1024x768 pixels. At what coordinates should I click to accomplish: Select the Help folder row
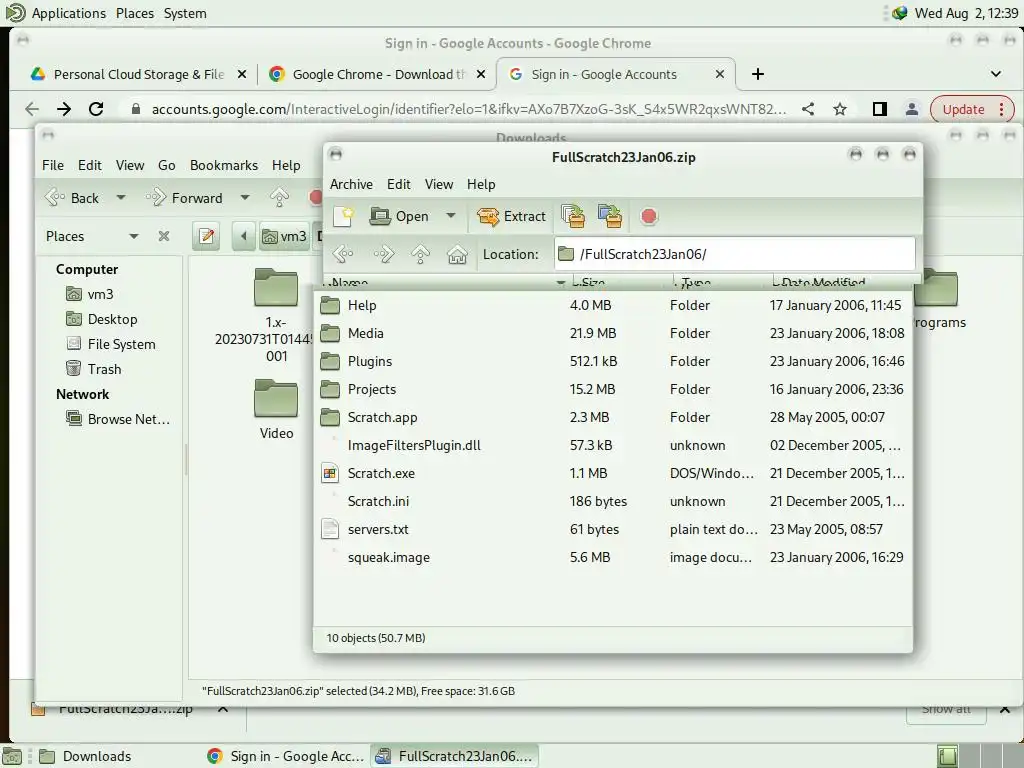pyautogui.click(x=613, y=305)
